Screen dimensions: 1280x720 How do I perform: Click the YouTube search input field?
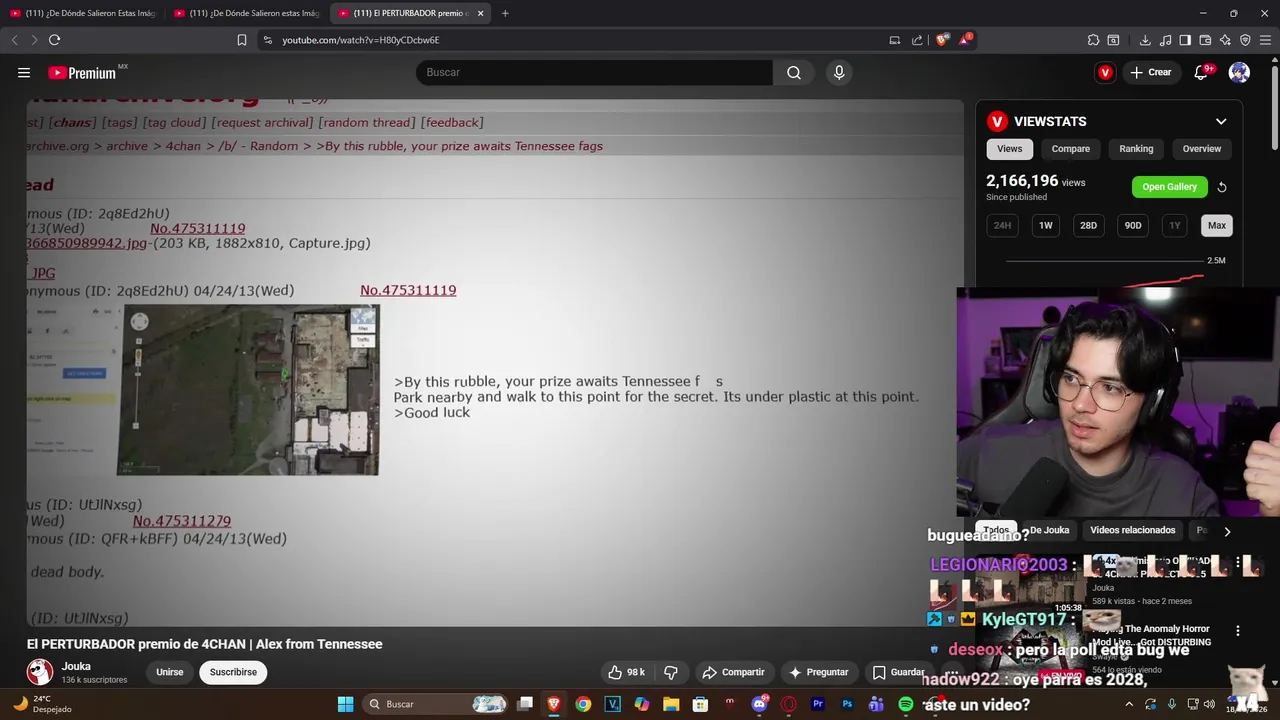[594, 72]
